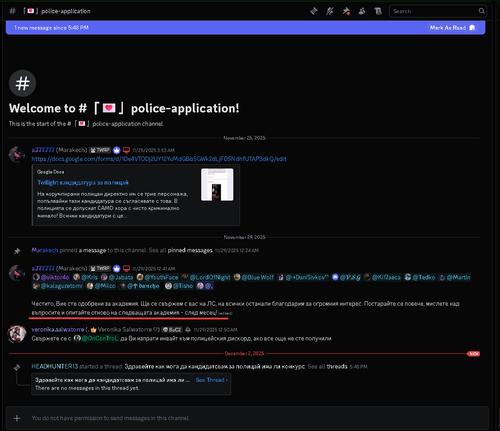Viewport: 500px width, 431px height.
Task: Click the red monitor badge on the 11/25 message
Action: (126, 150)
